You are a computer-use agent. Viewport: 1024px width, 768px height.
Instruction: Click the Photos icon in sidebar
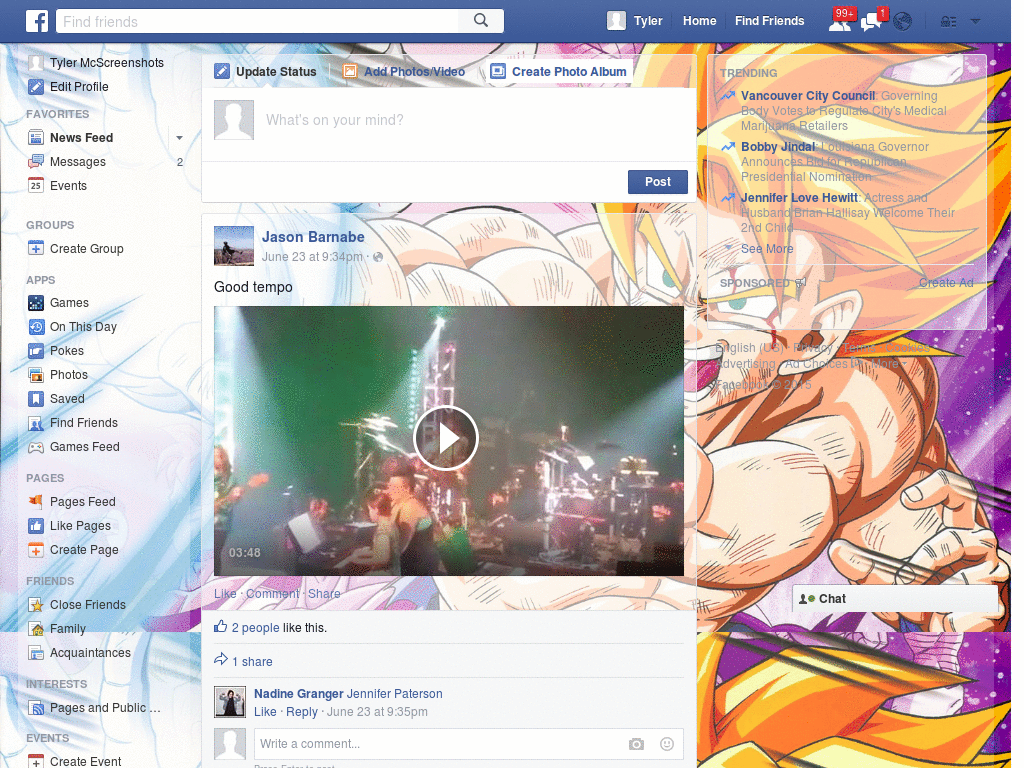pyautogui.click(x=36, y=375)
